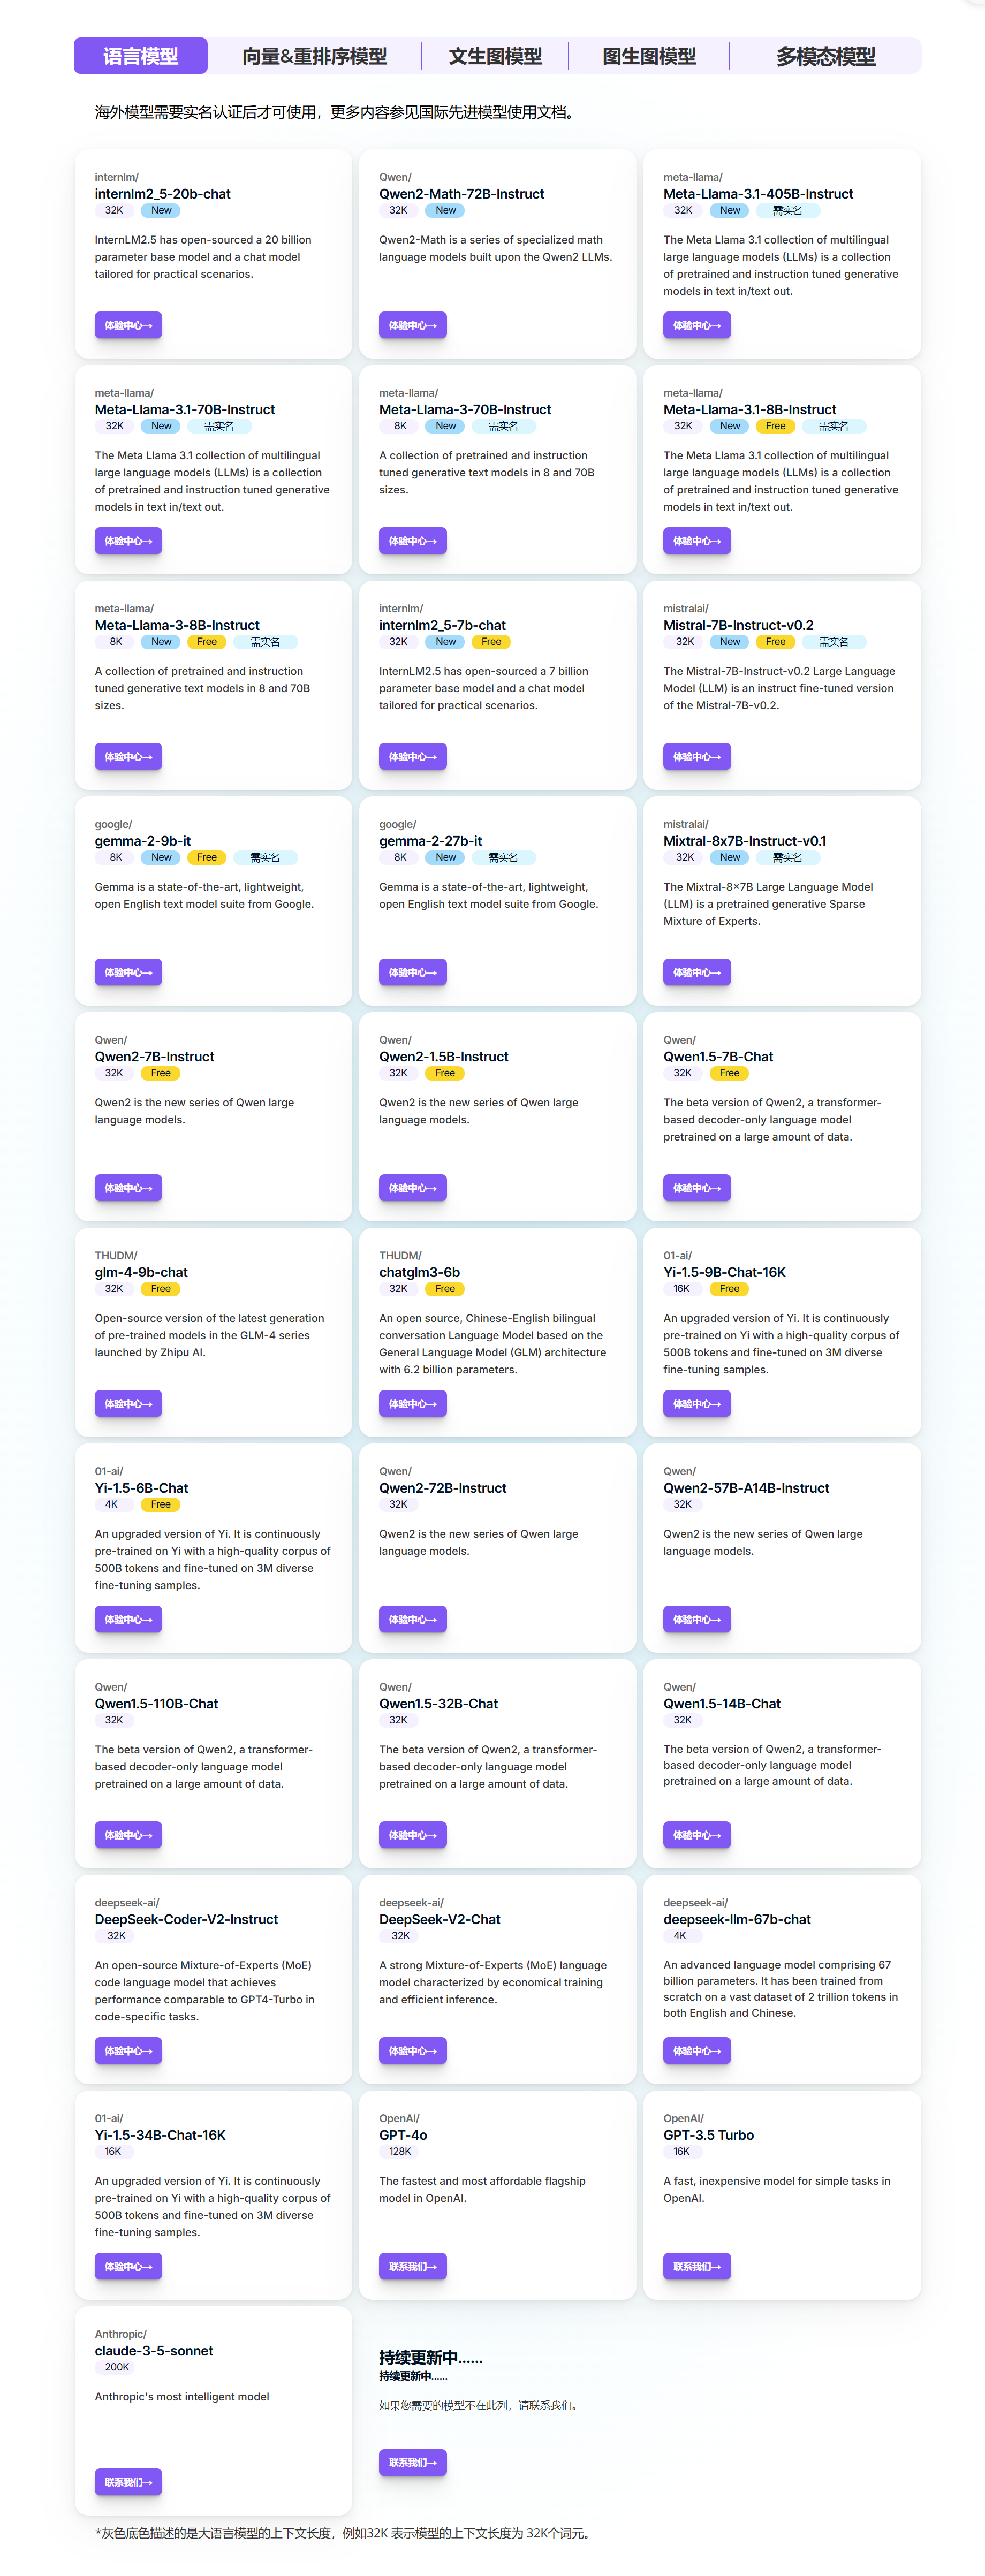Launch 体验中心 for Qwen2-Math-72B-Instruct
This screenshot has height=2576, width=985.
point(412,325)
